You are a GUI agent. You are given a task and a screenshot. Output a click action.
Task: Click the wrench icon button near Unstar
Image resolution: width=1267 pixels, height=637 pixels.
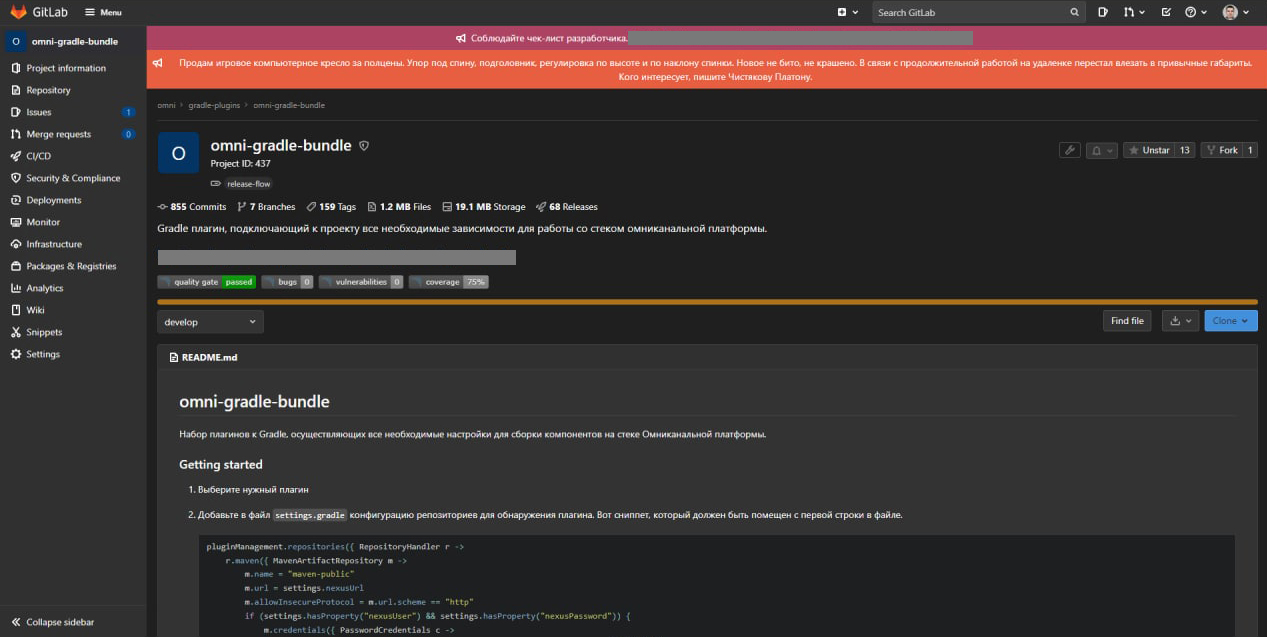point(1070,150)
